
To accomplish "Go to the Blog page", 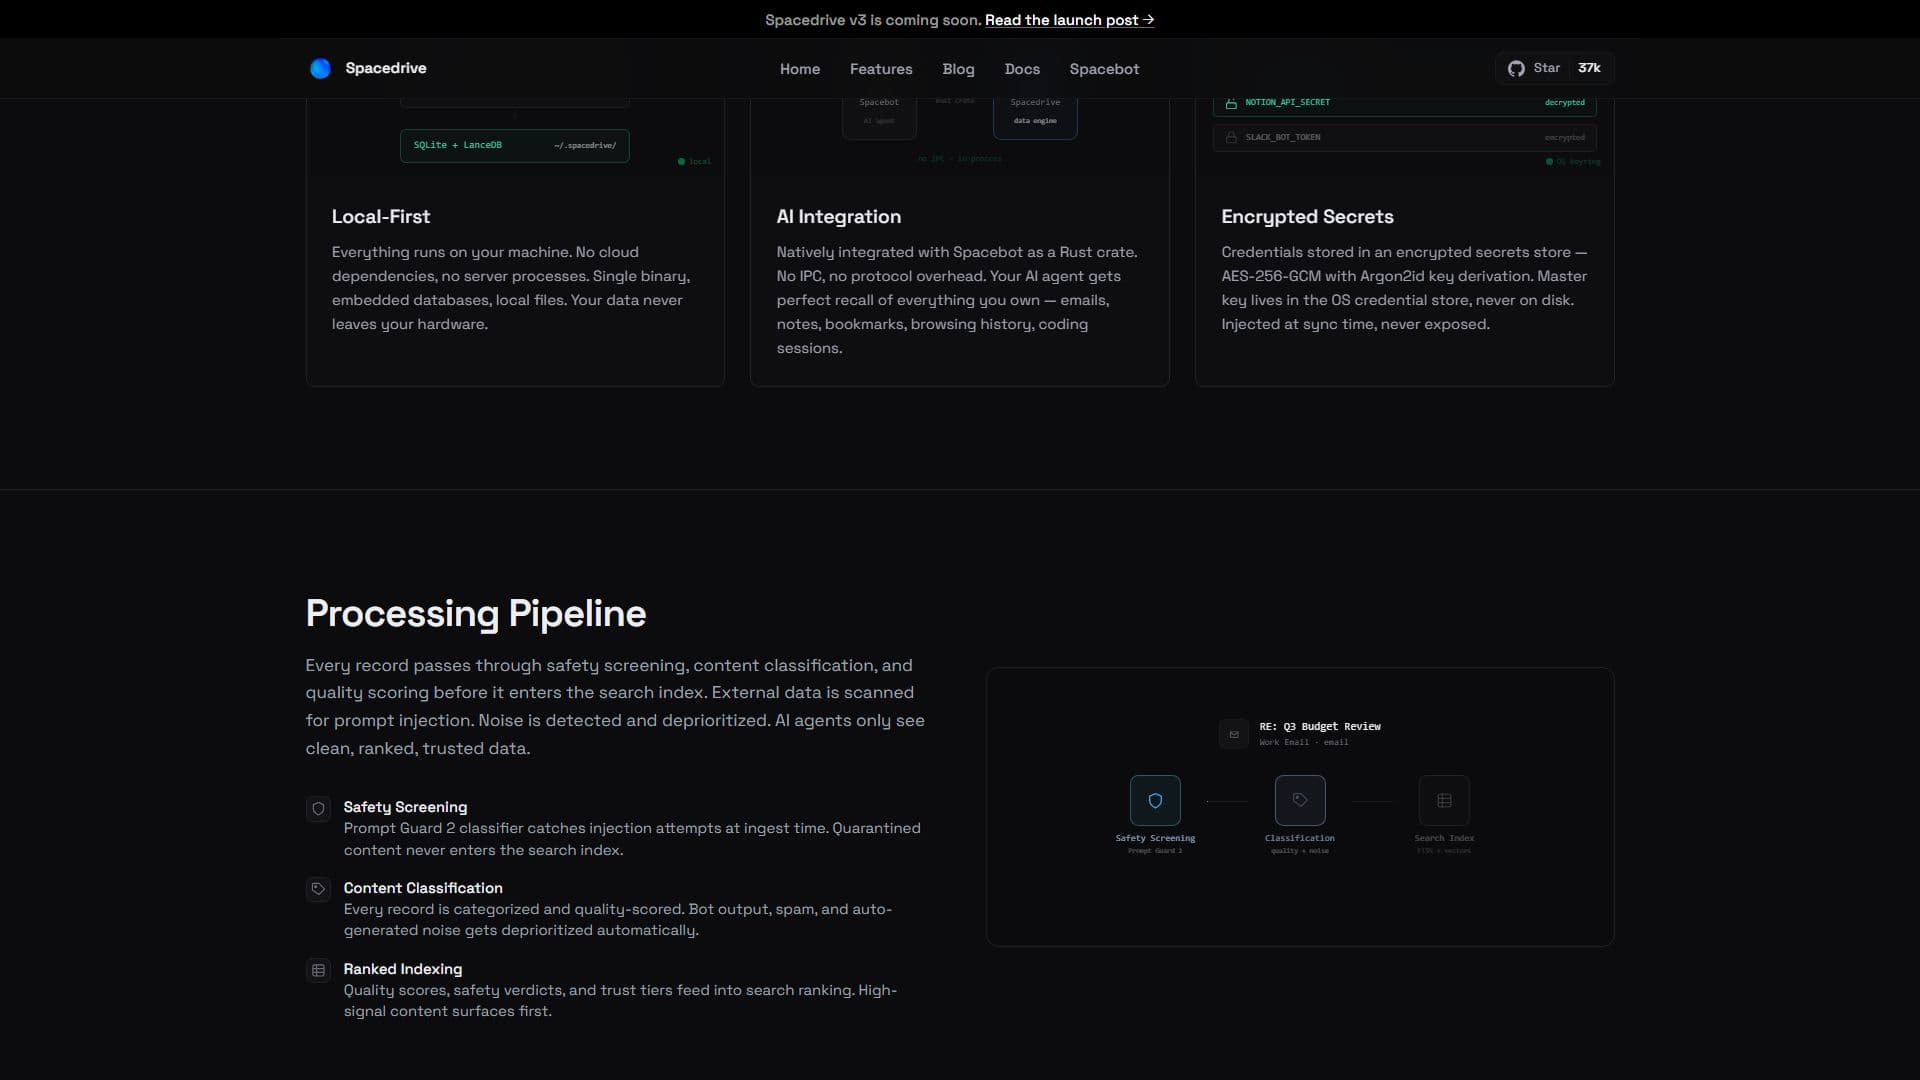I will 958,69.
